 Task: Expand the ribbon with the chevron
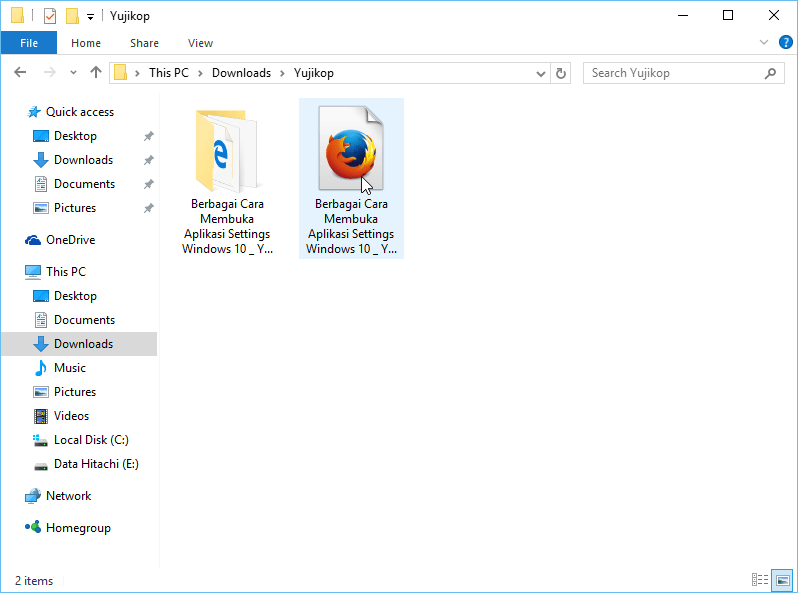763,42
